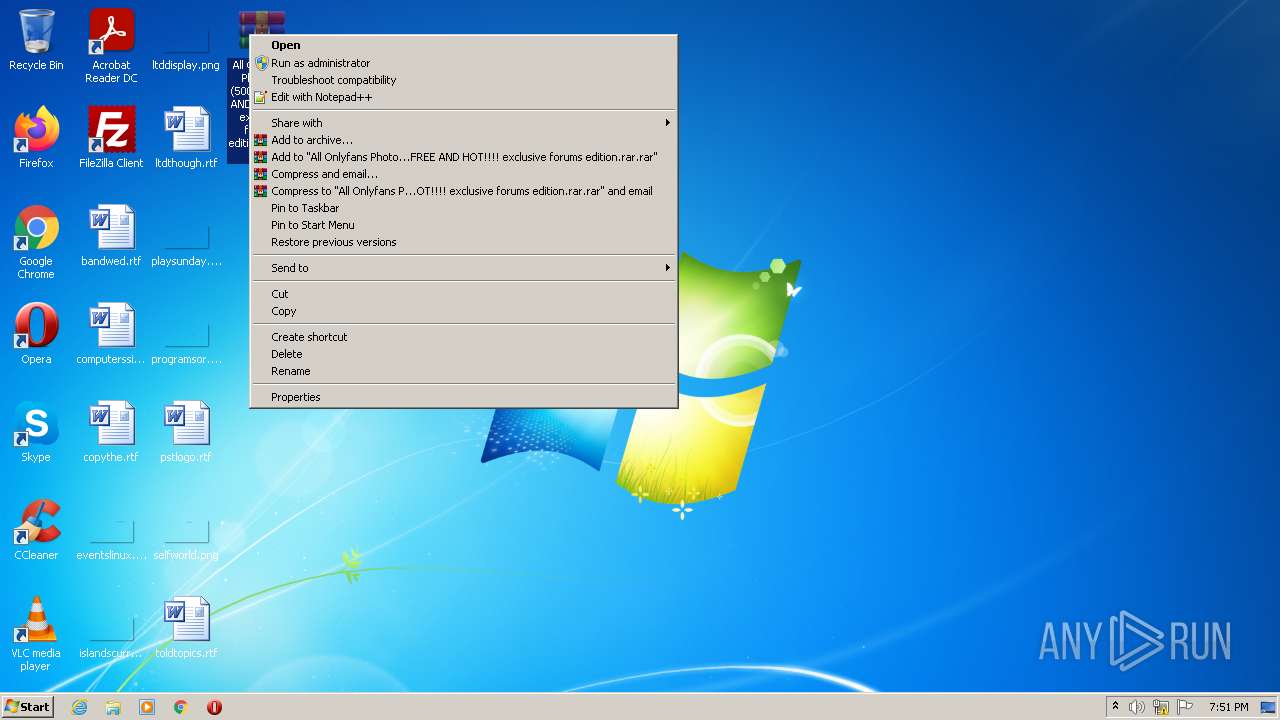
Task: Launch Acrobat Reader DC shortcut
Action: point(111,46)
